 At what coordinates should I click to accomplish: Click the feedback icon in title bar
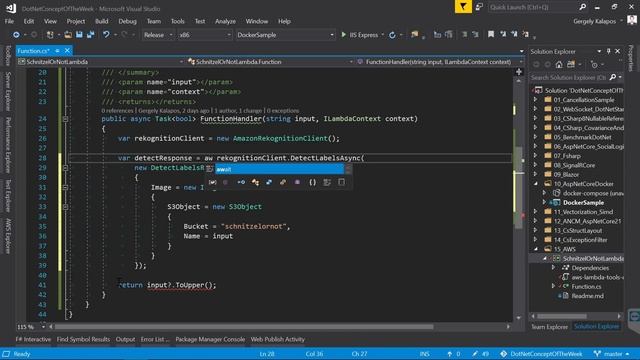(479, 7)
